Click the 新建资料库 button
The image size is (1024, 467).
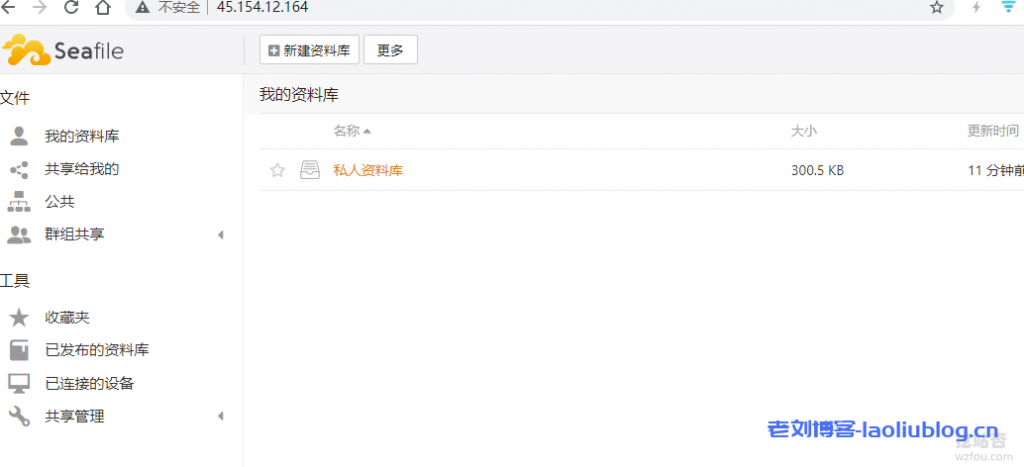pos(310,50)
